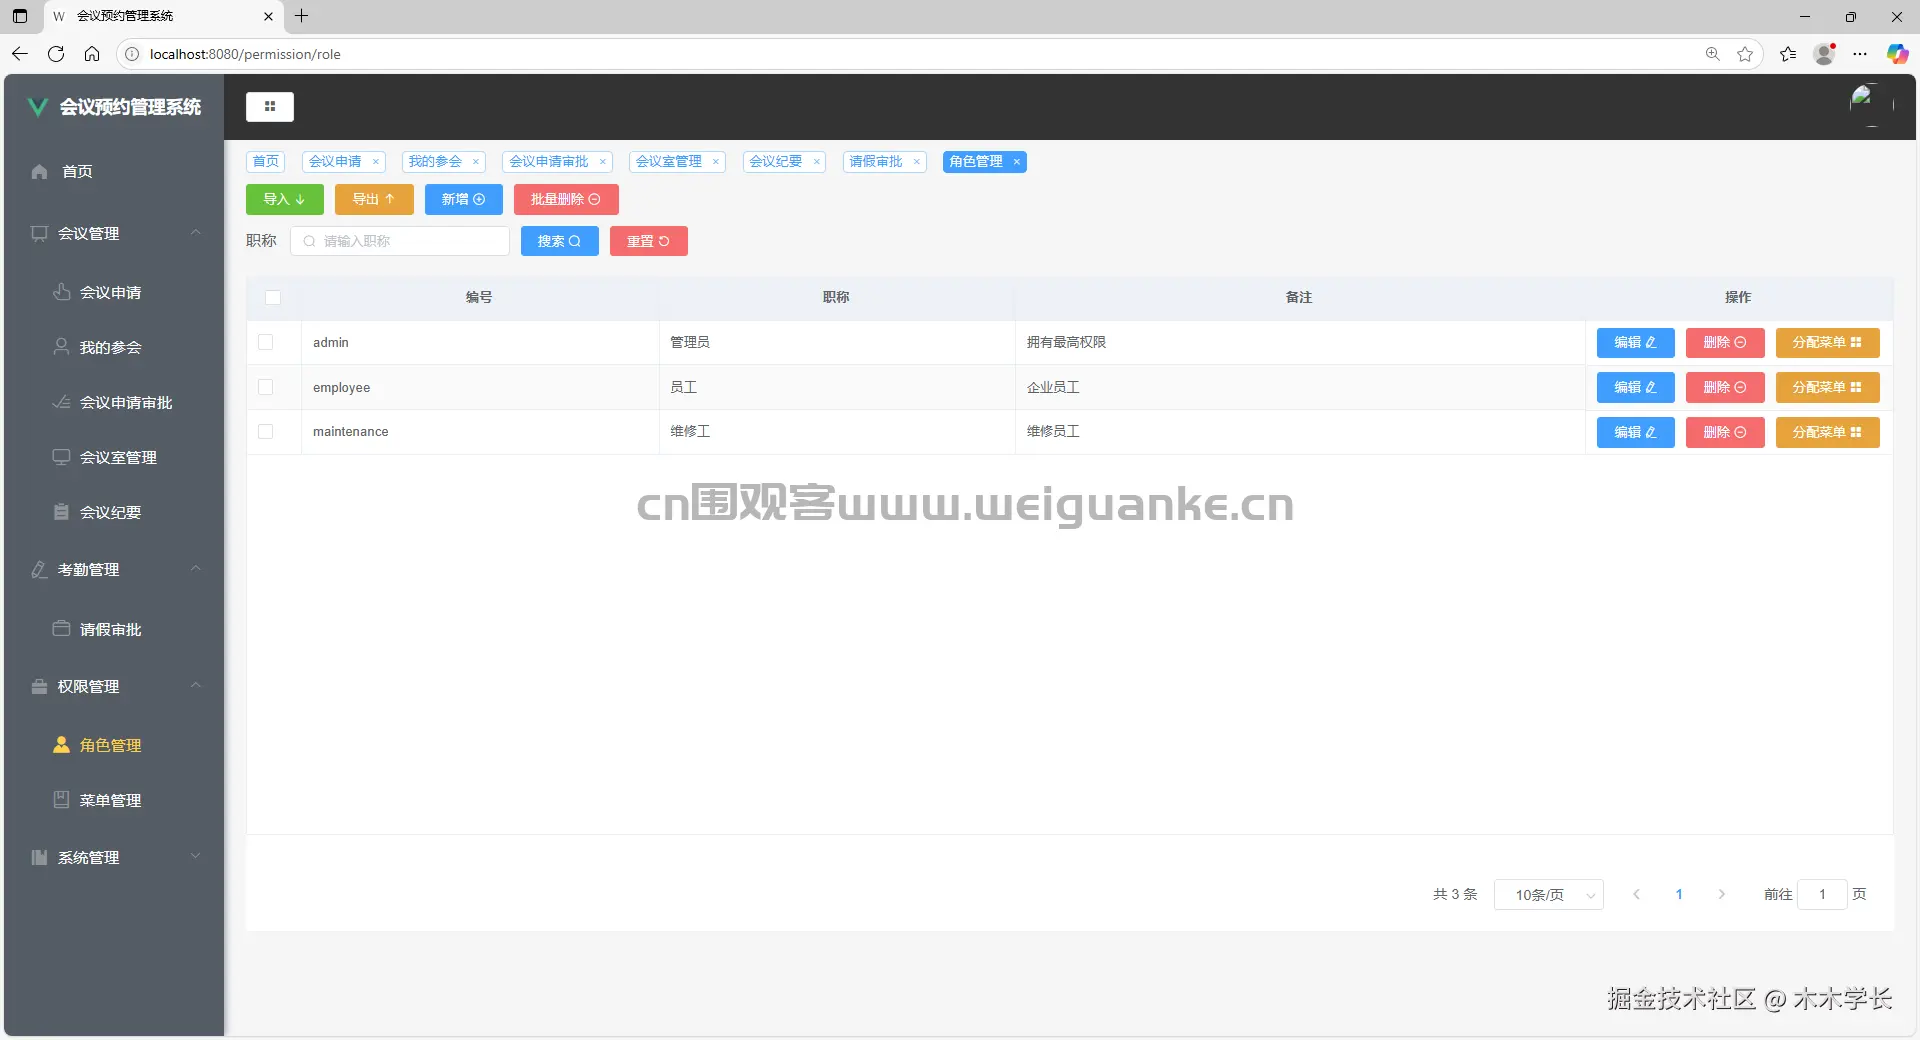Close the 会议申请 tag tab
Viewport: 1920px width, 1040px height.
pos(376,162)
